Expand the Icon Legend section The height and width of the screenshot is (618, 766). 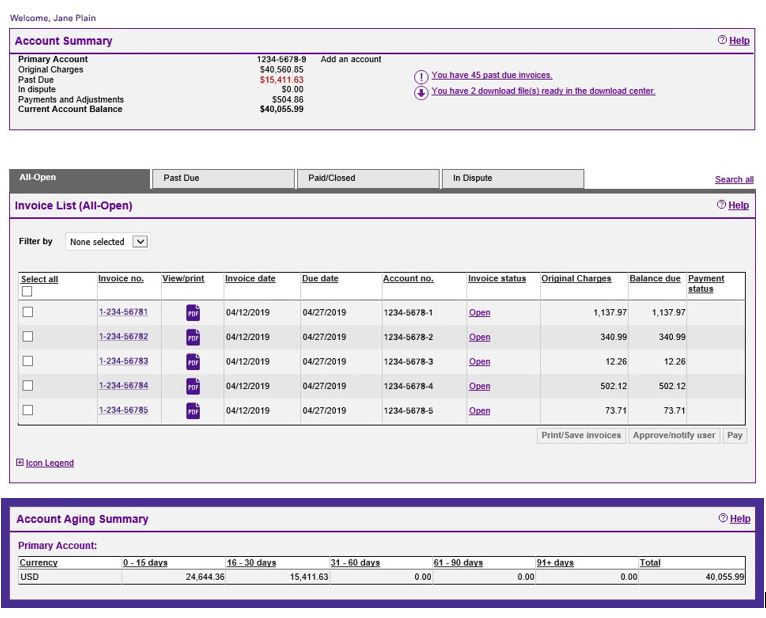[20, 463]
